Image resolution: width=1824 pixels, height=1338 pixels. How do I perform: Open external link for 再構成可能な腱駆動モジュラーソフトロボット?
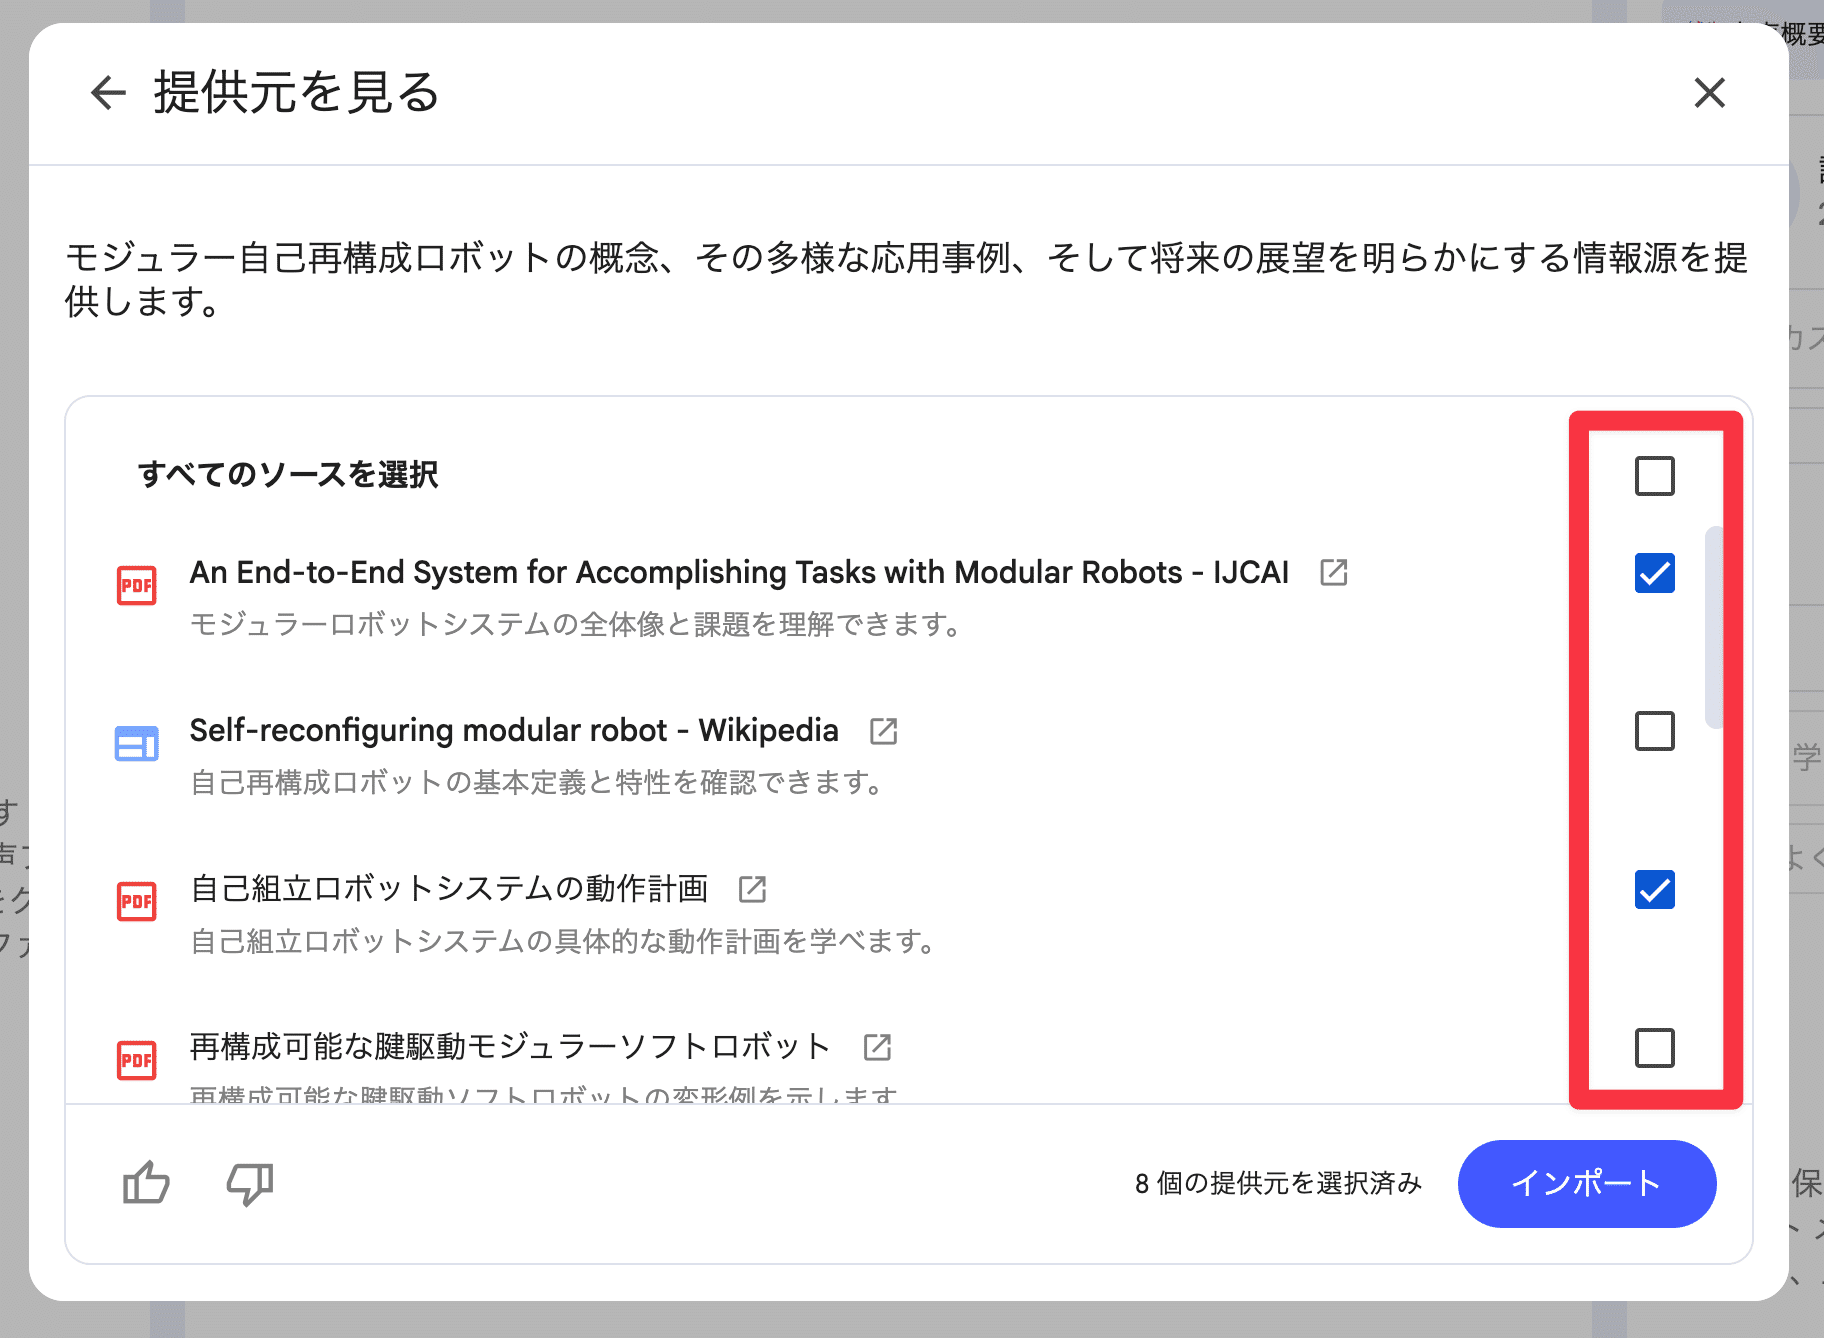click(877, 1047)
